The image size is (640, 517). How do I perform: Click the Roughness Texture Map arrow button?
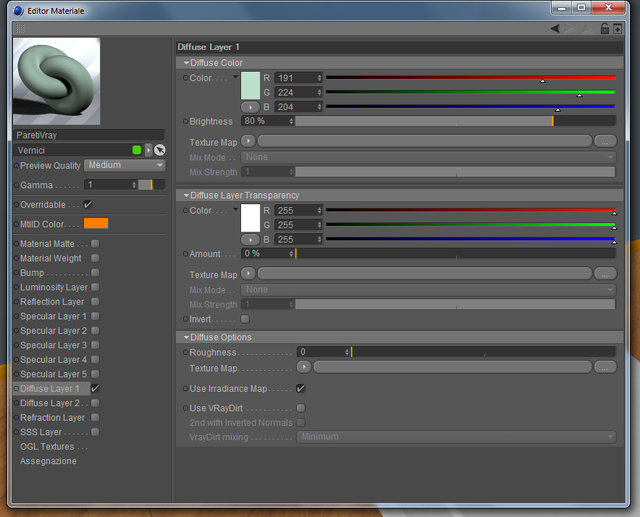pyautogui.click(x=304, y=367)
